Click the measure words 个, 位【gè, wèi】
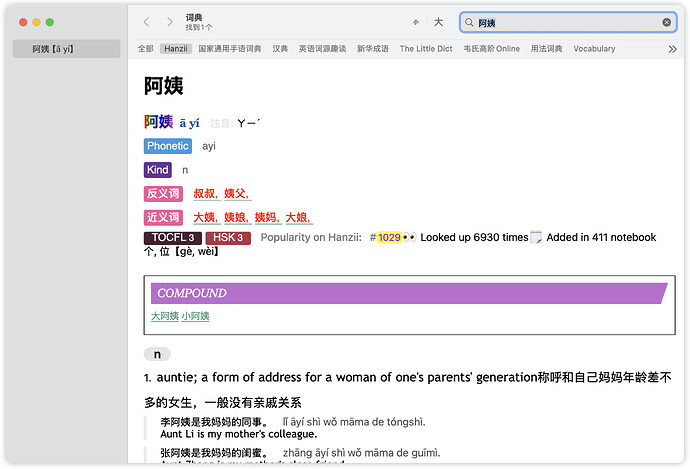 tap(181, 252)
